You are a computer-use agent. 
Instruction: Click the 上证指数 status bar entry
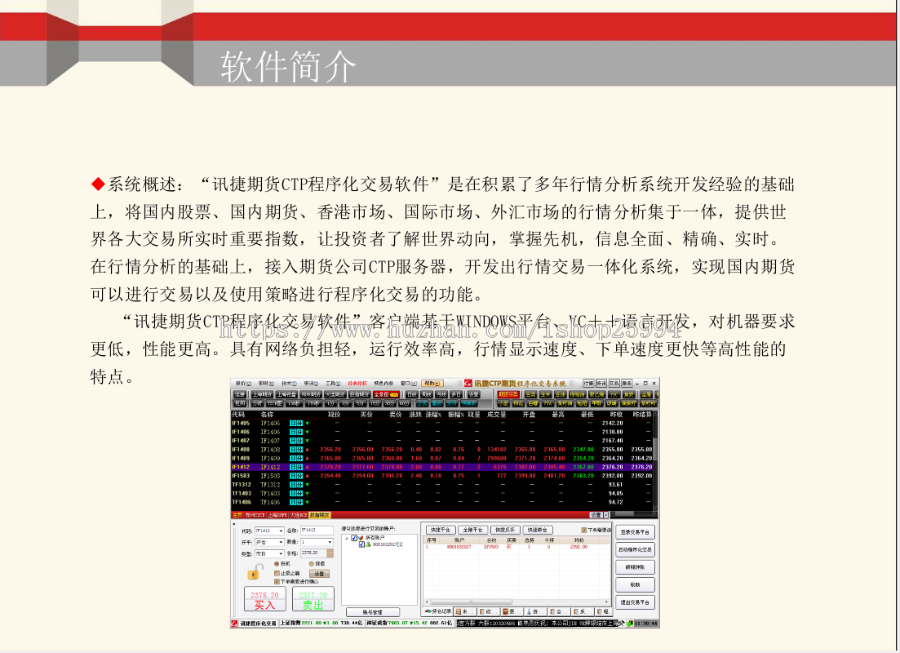pyautogui.click(x=321, y=623)
